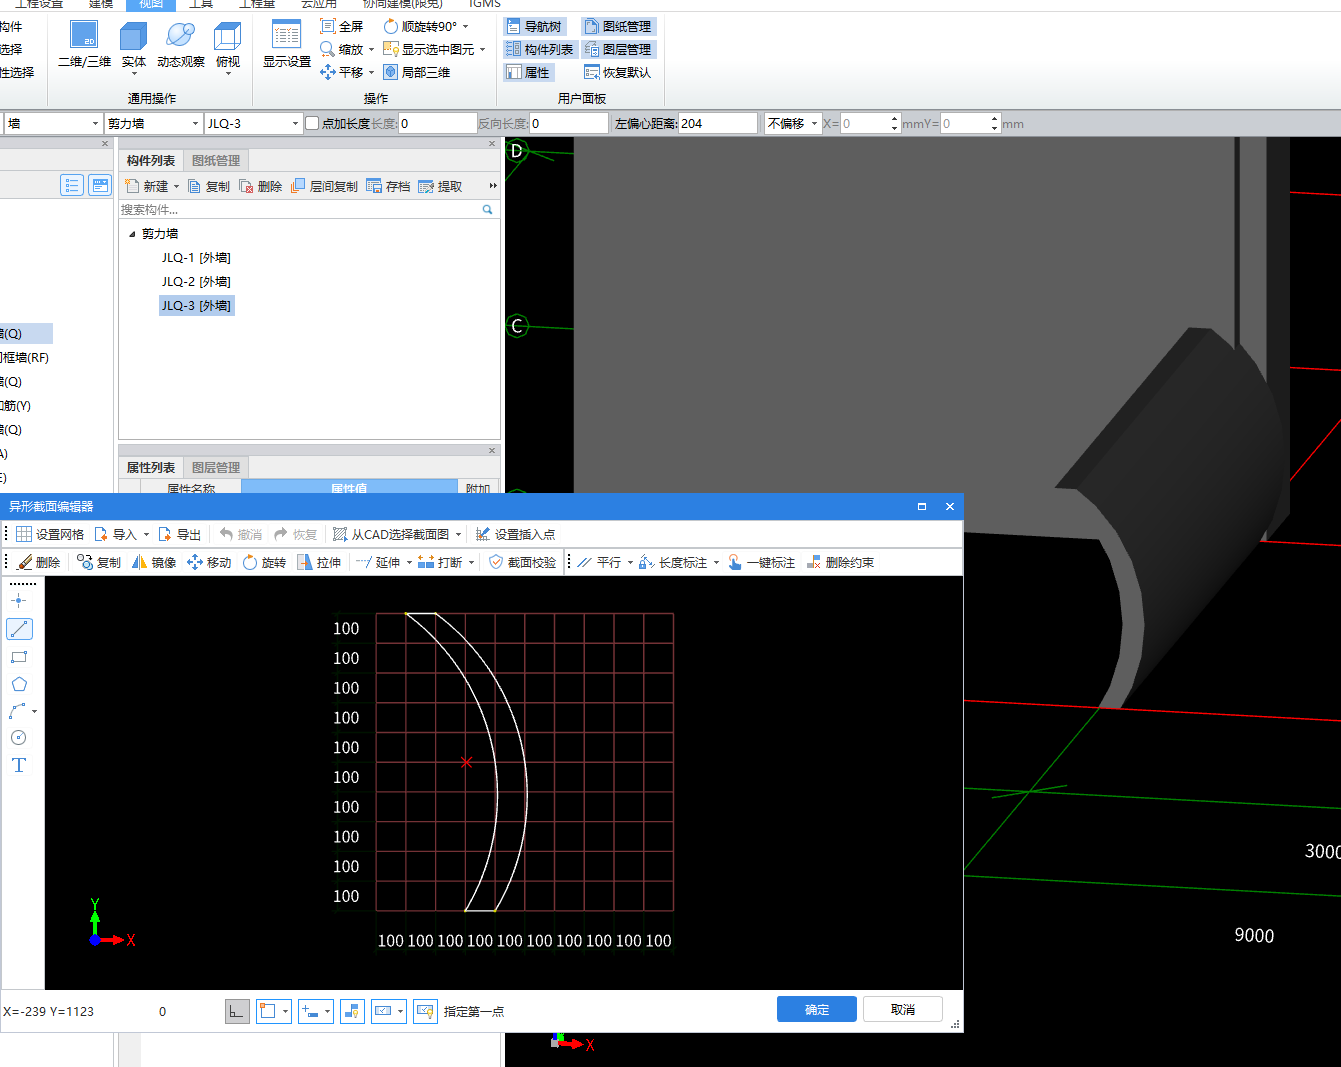Image resolution: width=1341 pixels, height=1067 pixels.
Task: Switch to 图纸管理 tab in component panel
Action: [x=216, y=160]
